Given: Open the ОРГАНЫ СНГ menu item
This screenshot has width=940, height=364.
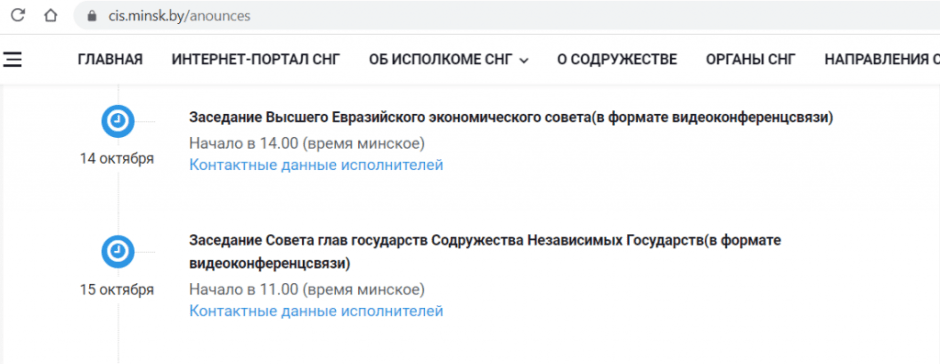Looking at the screenshot, I should 751,59.
